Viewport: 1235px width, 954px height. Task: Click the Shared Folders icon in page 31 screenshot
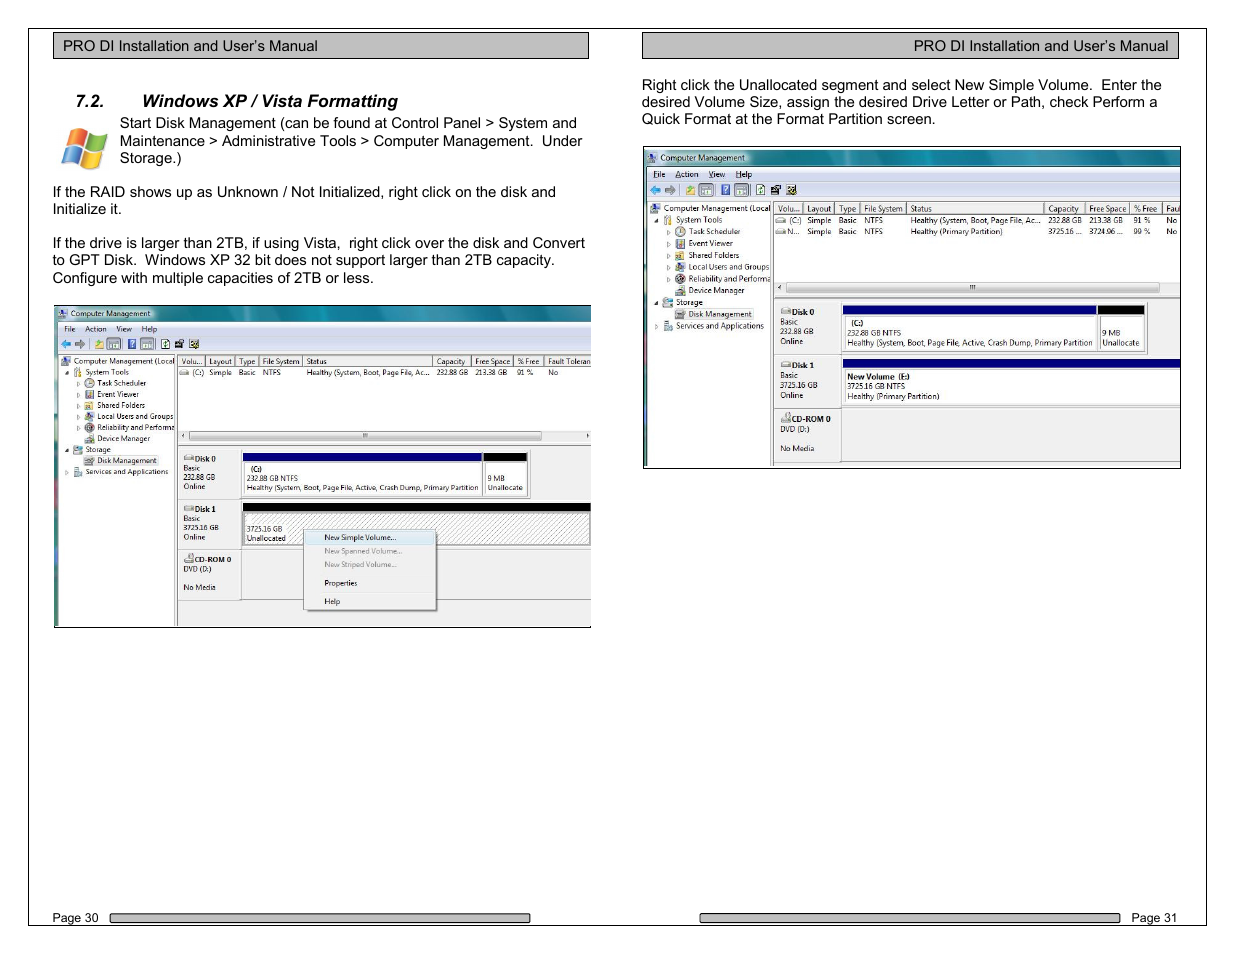[680, 255]
